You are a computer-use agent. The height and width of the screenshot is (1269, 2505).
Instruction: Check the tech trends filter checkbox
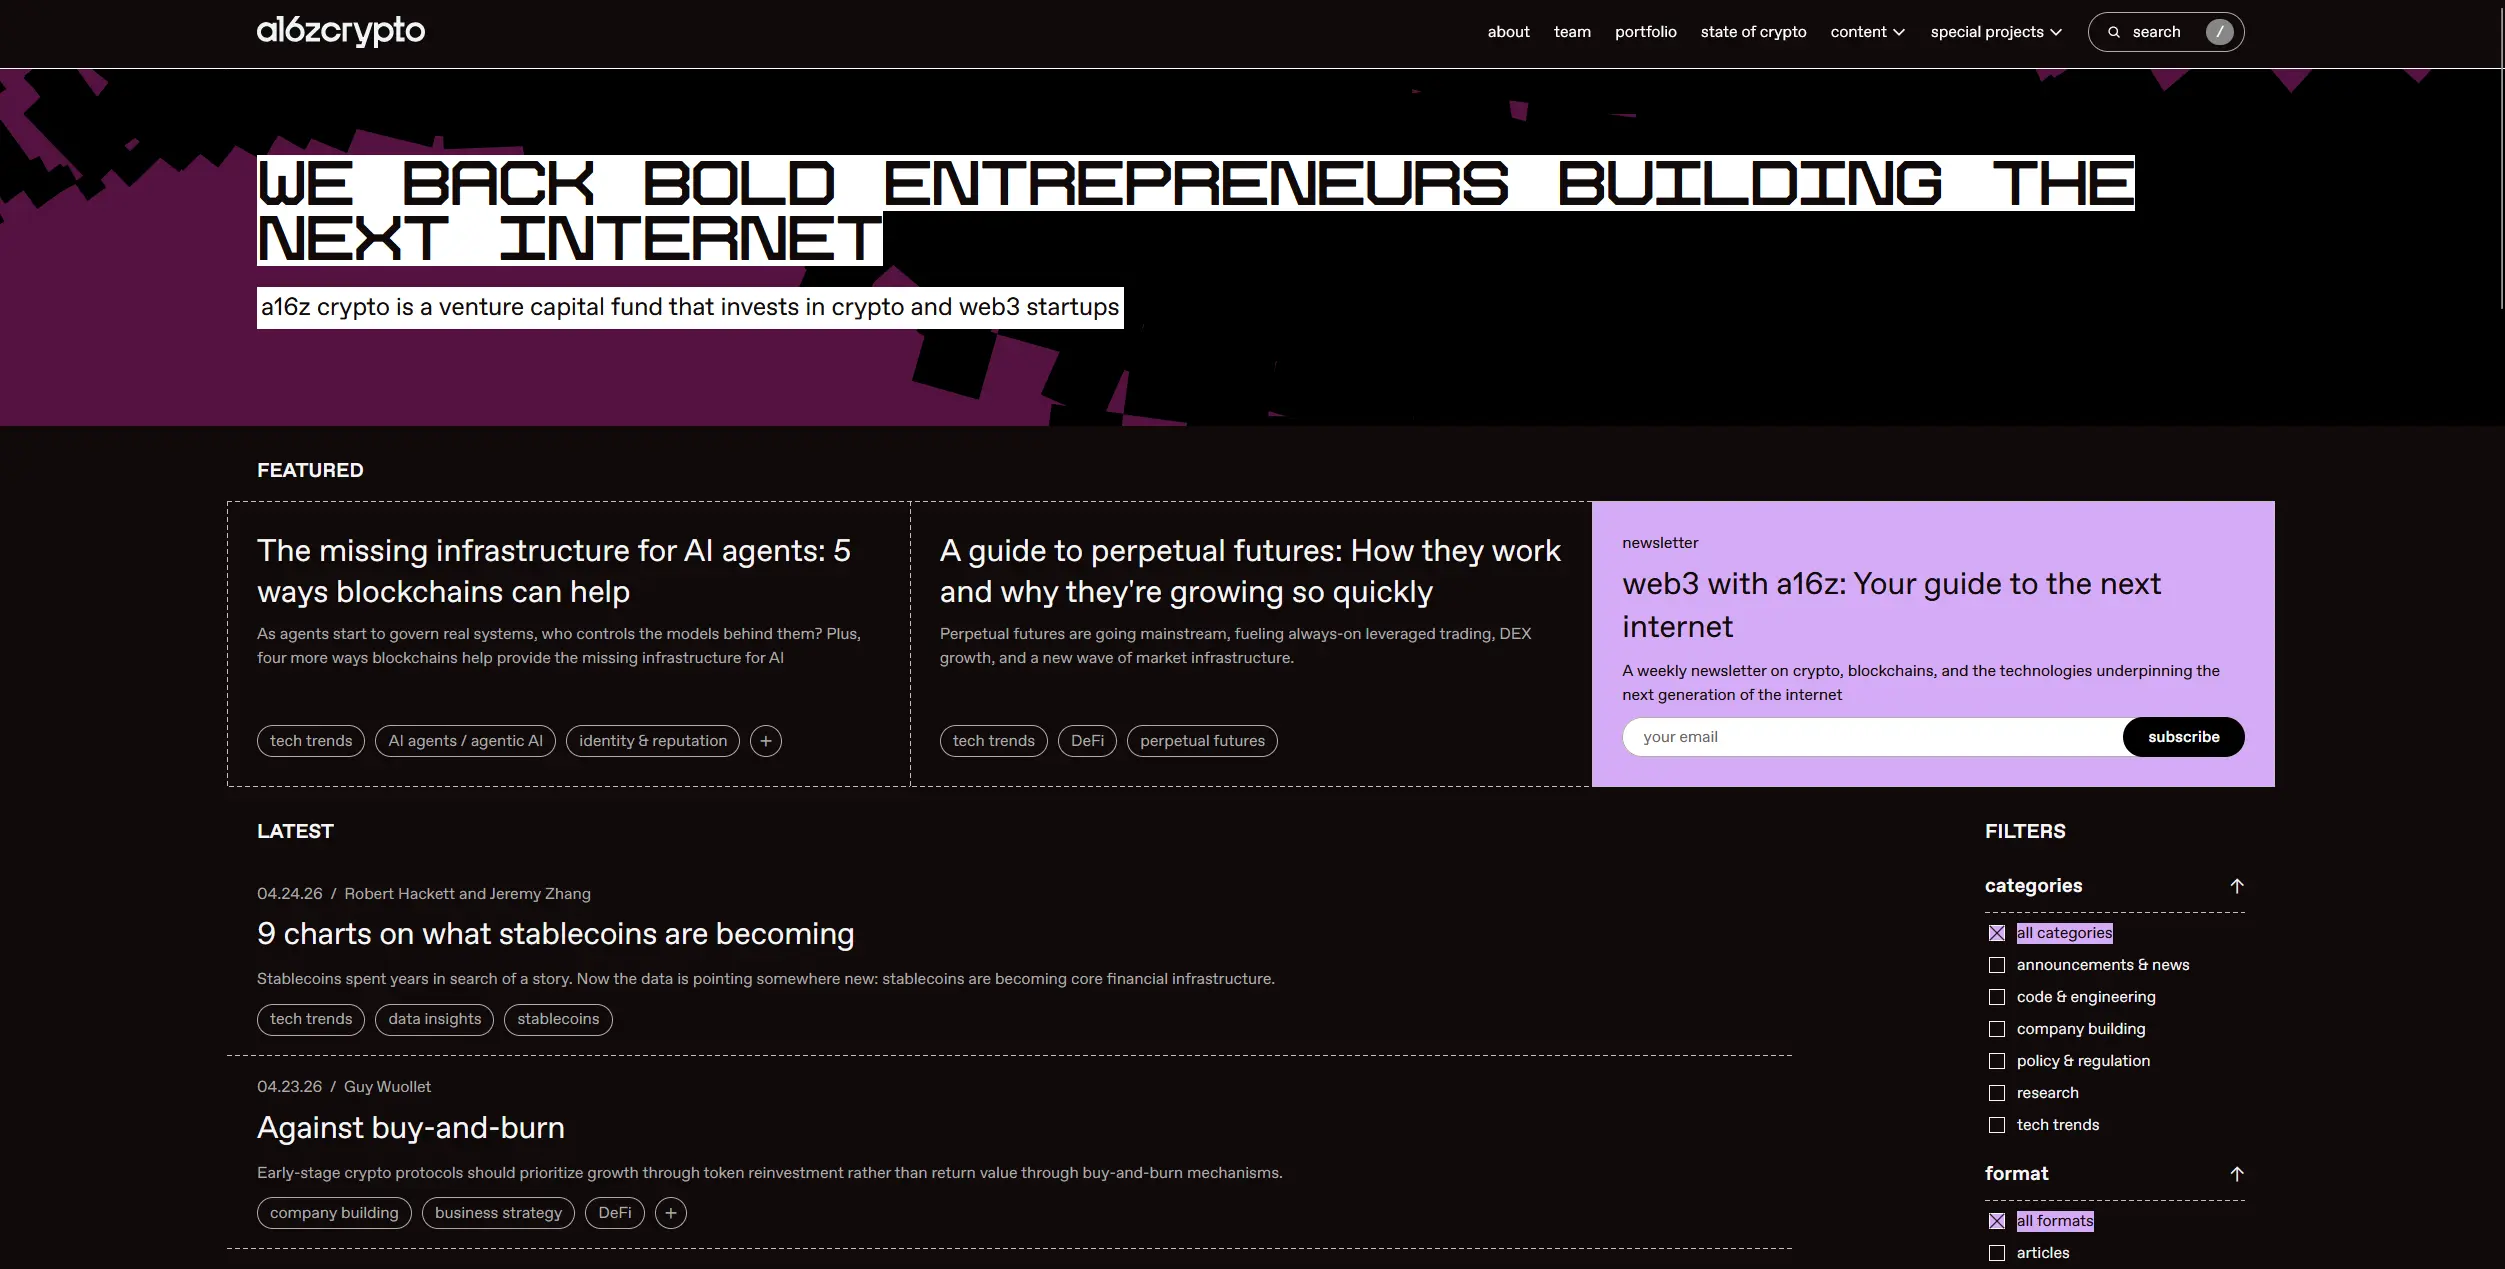(1997, 1125)
